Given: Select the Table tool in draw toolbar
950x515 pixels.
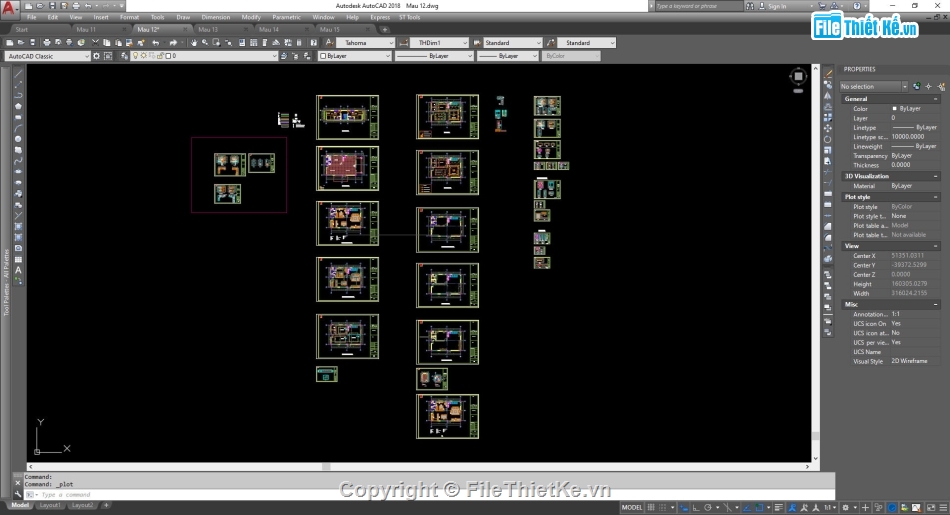Looking at the screenshot, I should pos(18,259).
